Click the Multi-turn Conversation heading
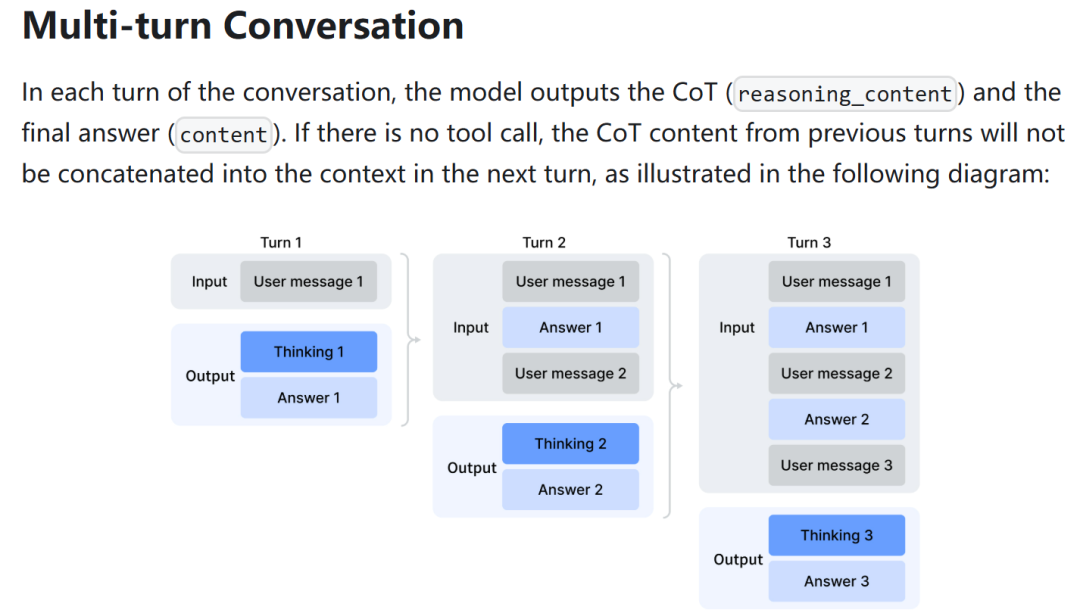 (242, 26)
